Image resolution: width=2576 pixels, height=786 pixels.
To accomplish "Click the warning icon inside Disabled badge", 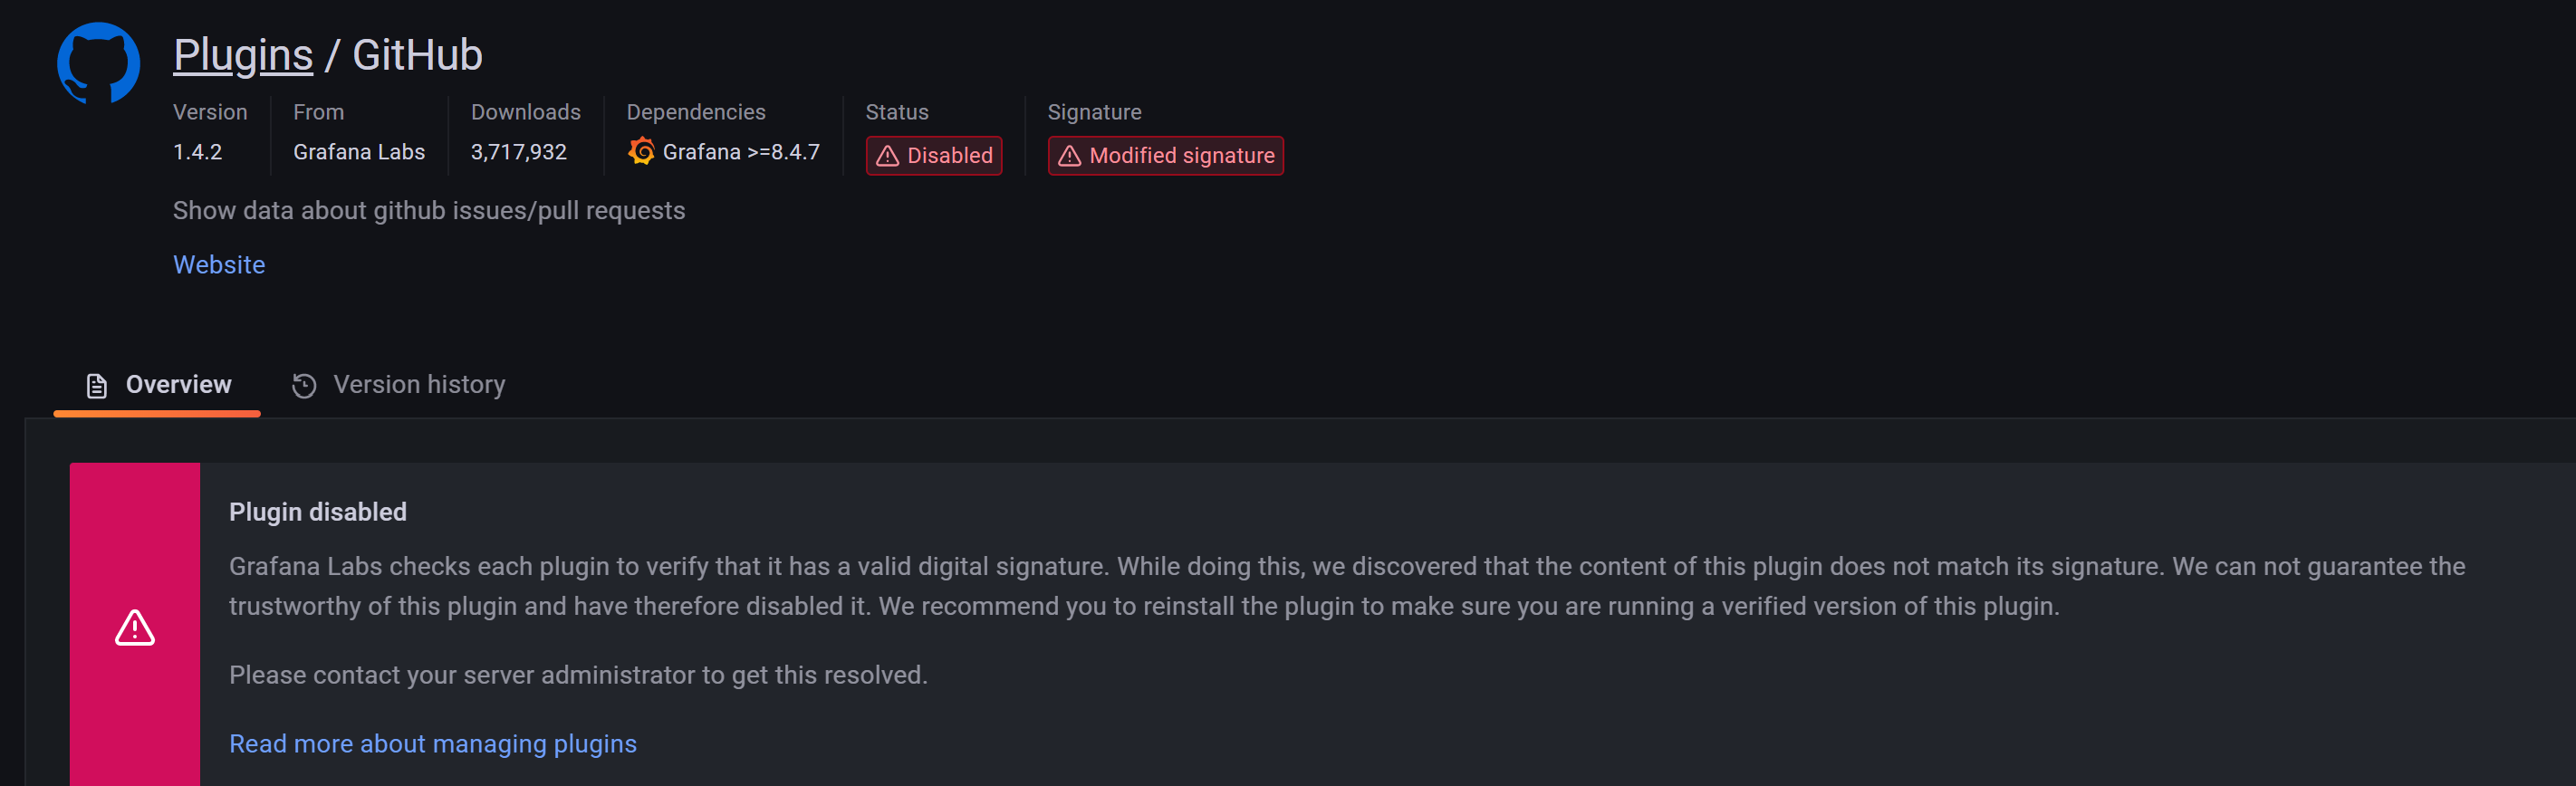I will coord(888,155).
